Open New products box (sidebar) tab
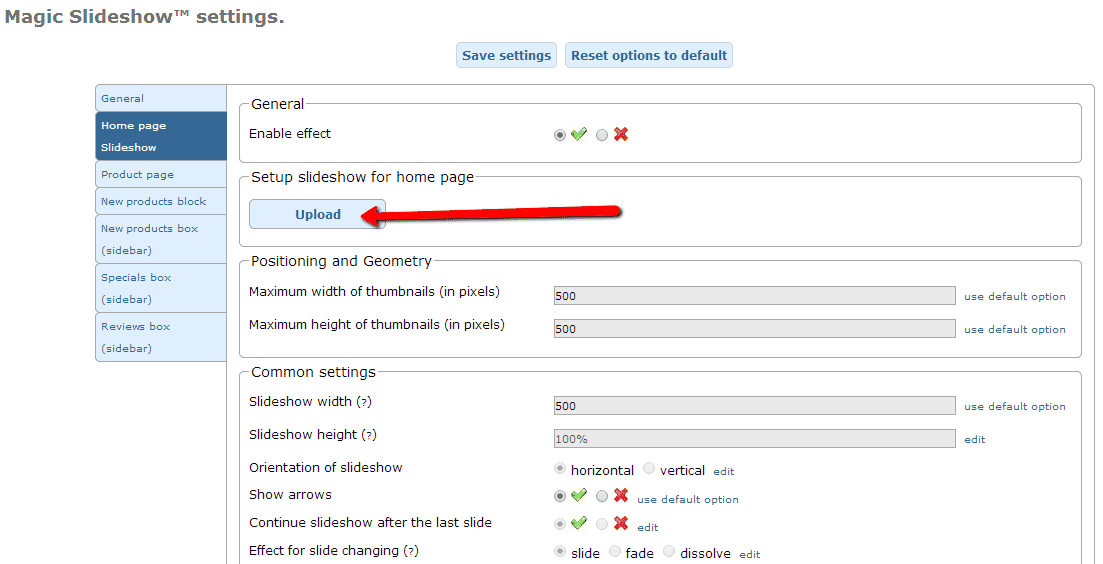 point(161,239)
